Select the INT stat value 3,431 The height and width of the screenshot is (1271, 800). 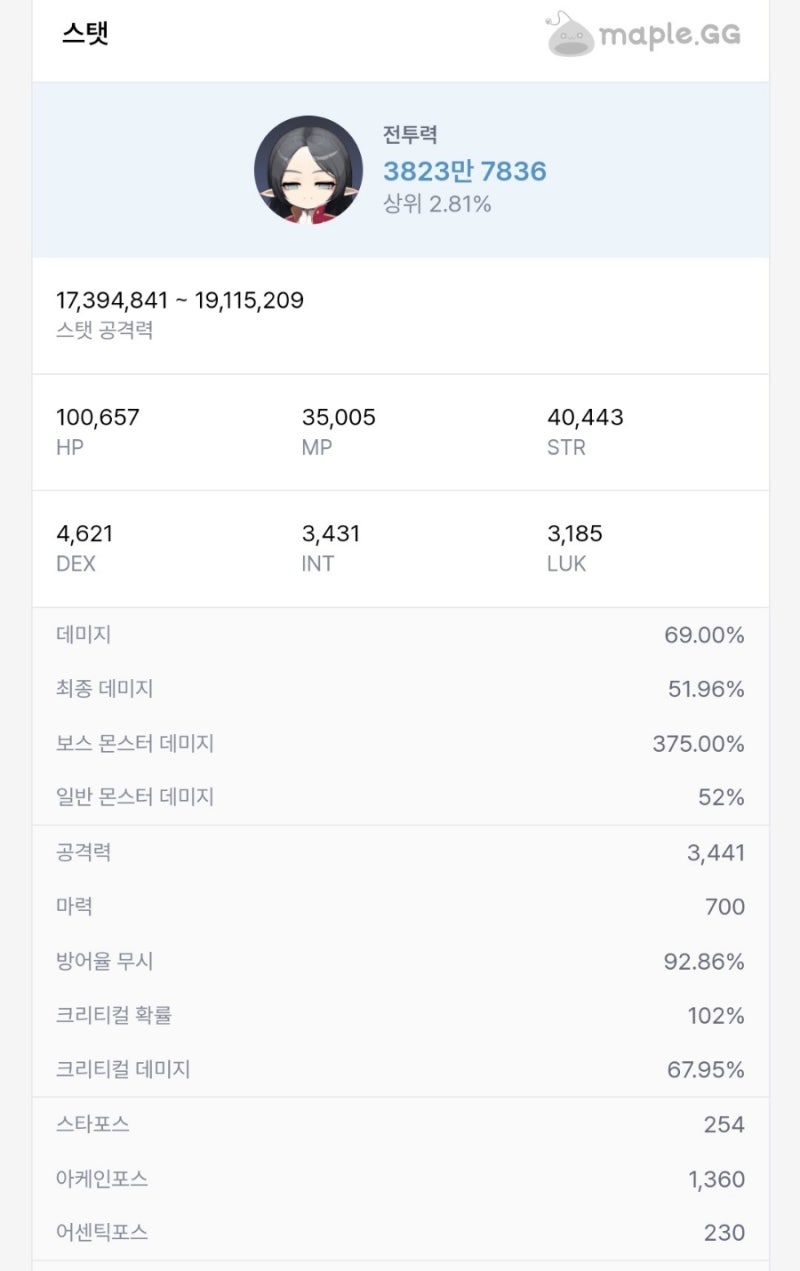331,534
